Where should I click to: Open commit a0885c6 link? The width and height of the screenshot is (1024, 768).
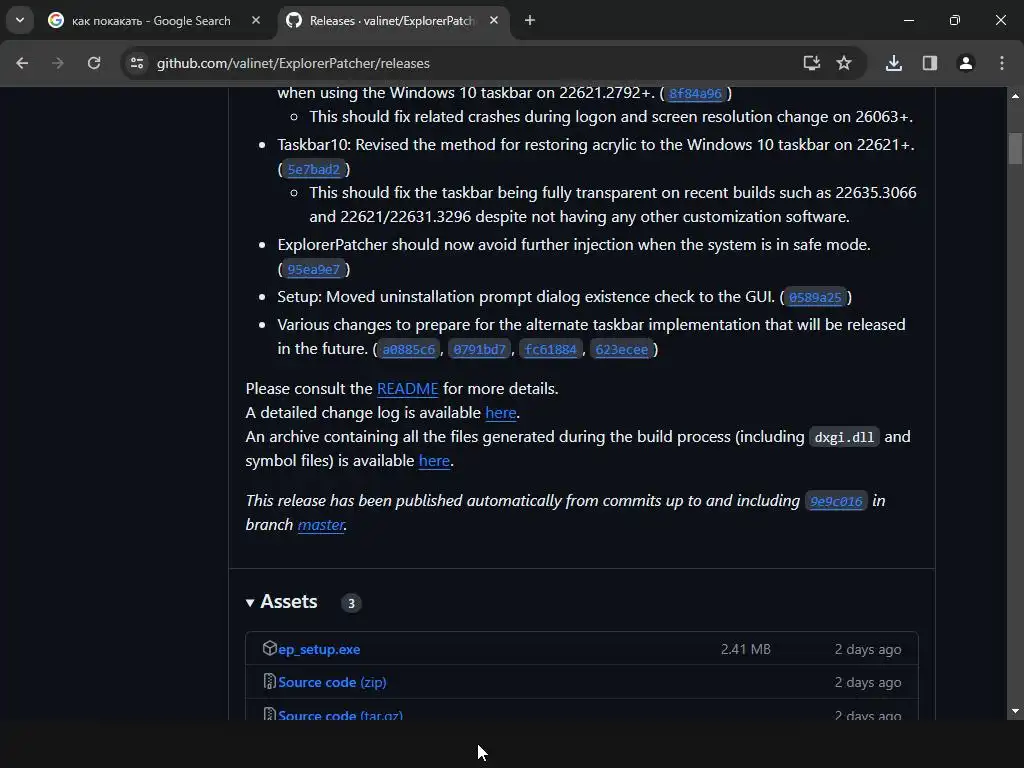[409, 349]
